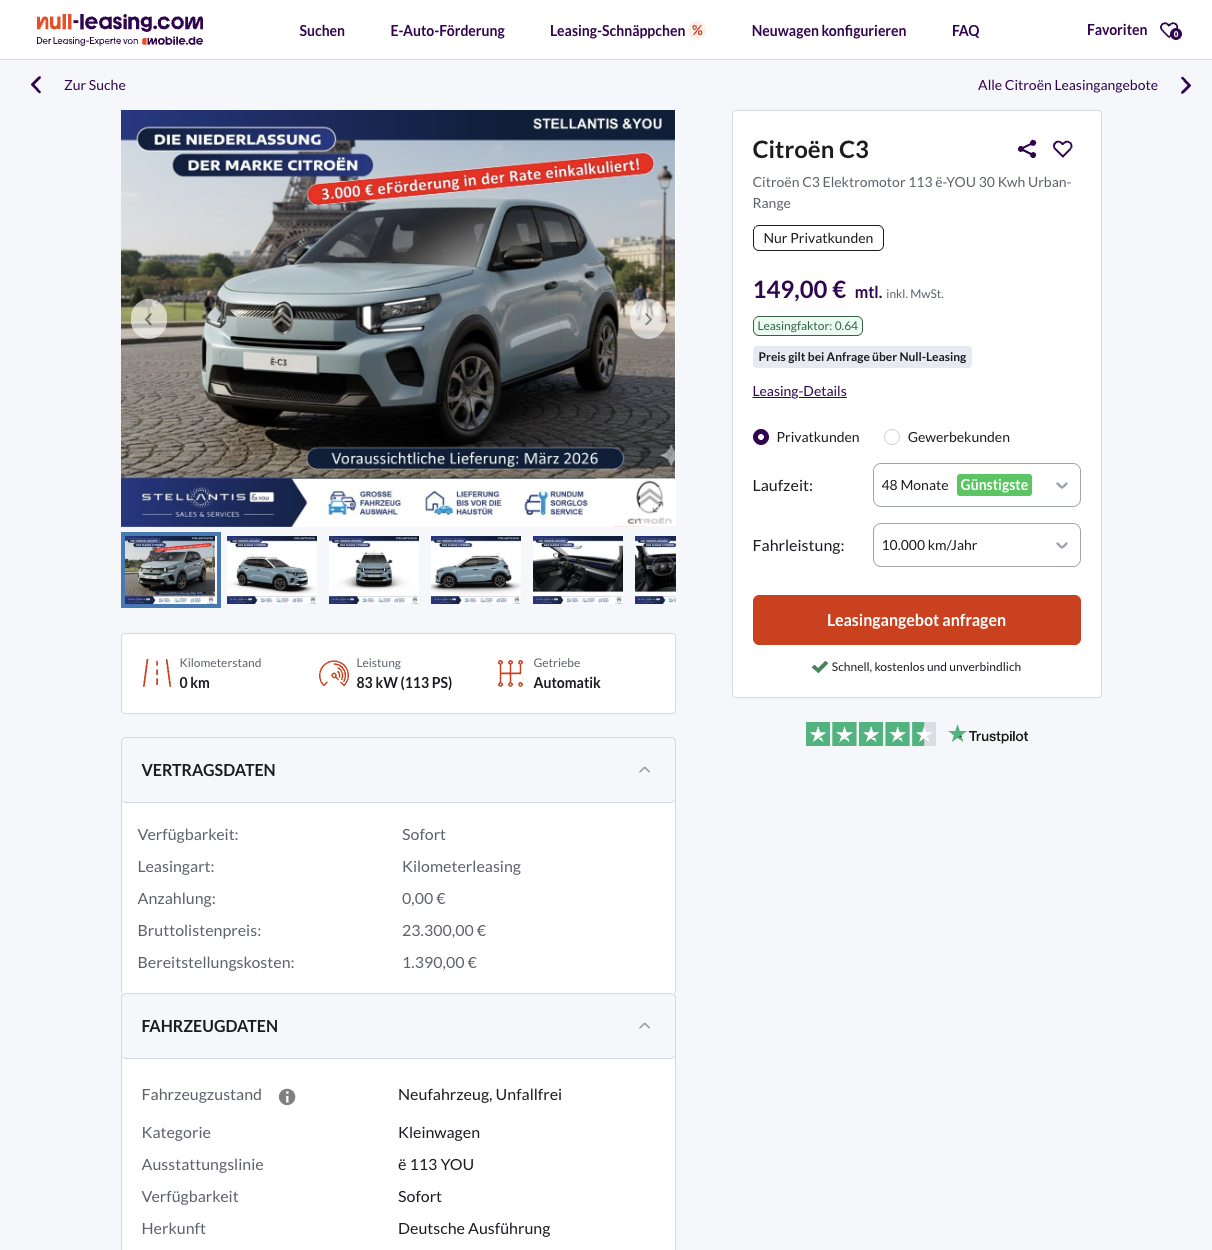Viewport: 1212px width, 1250px height.
Task: Open the Laufzeit 48 Monate dropdown
Action: click(x=976, y=485)
